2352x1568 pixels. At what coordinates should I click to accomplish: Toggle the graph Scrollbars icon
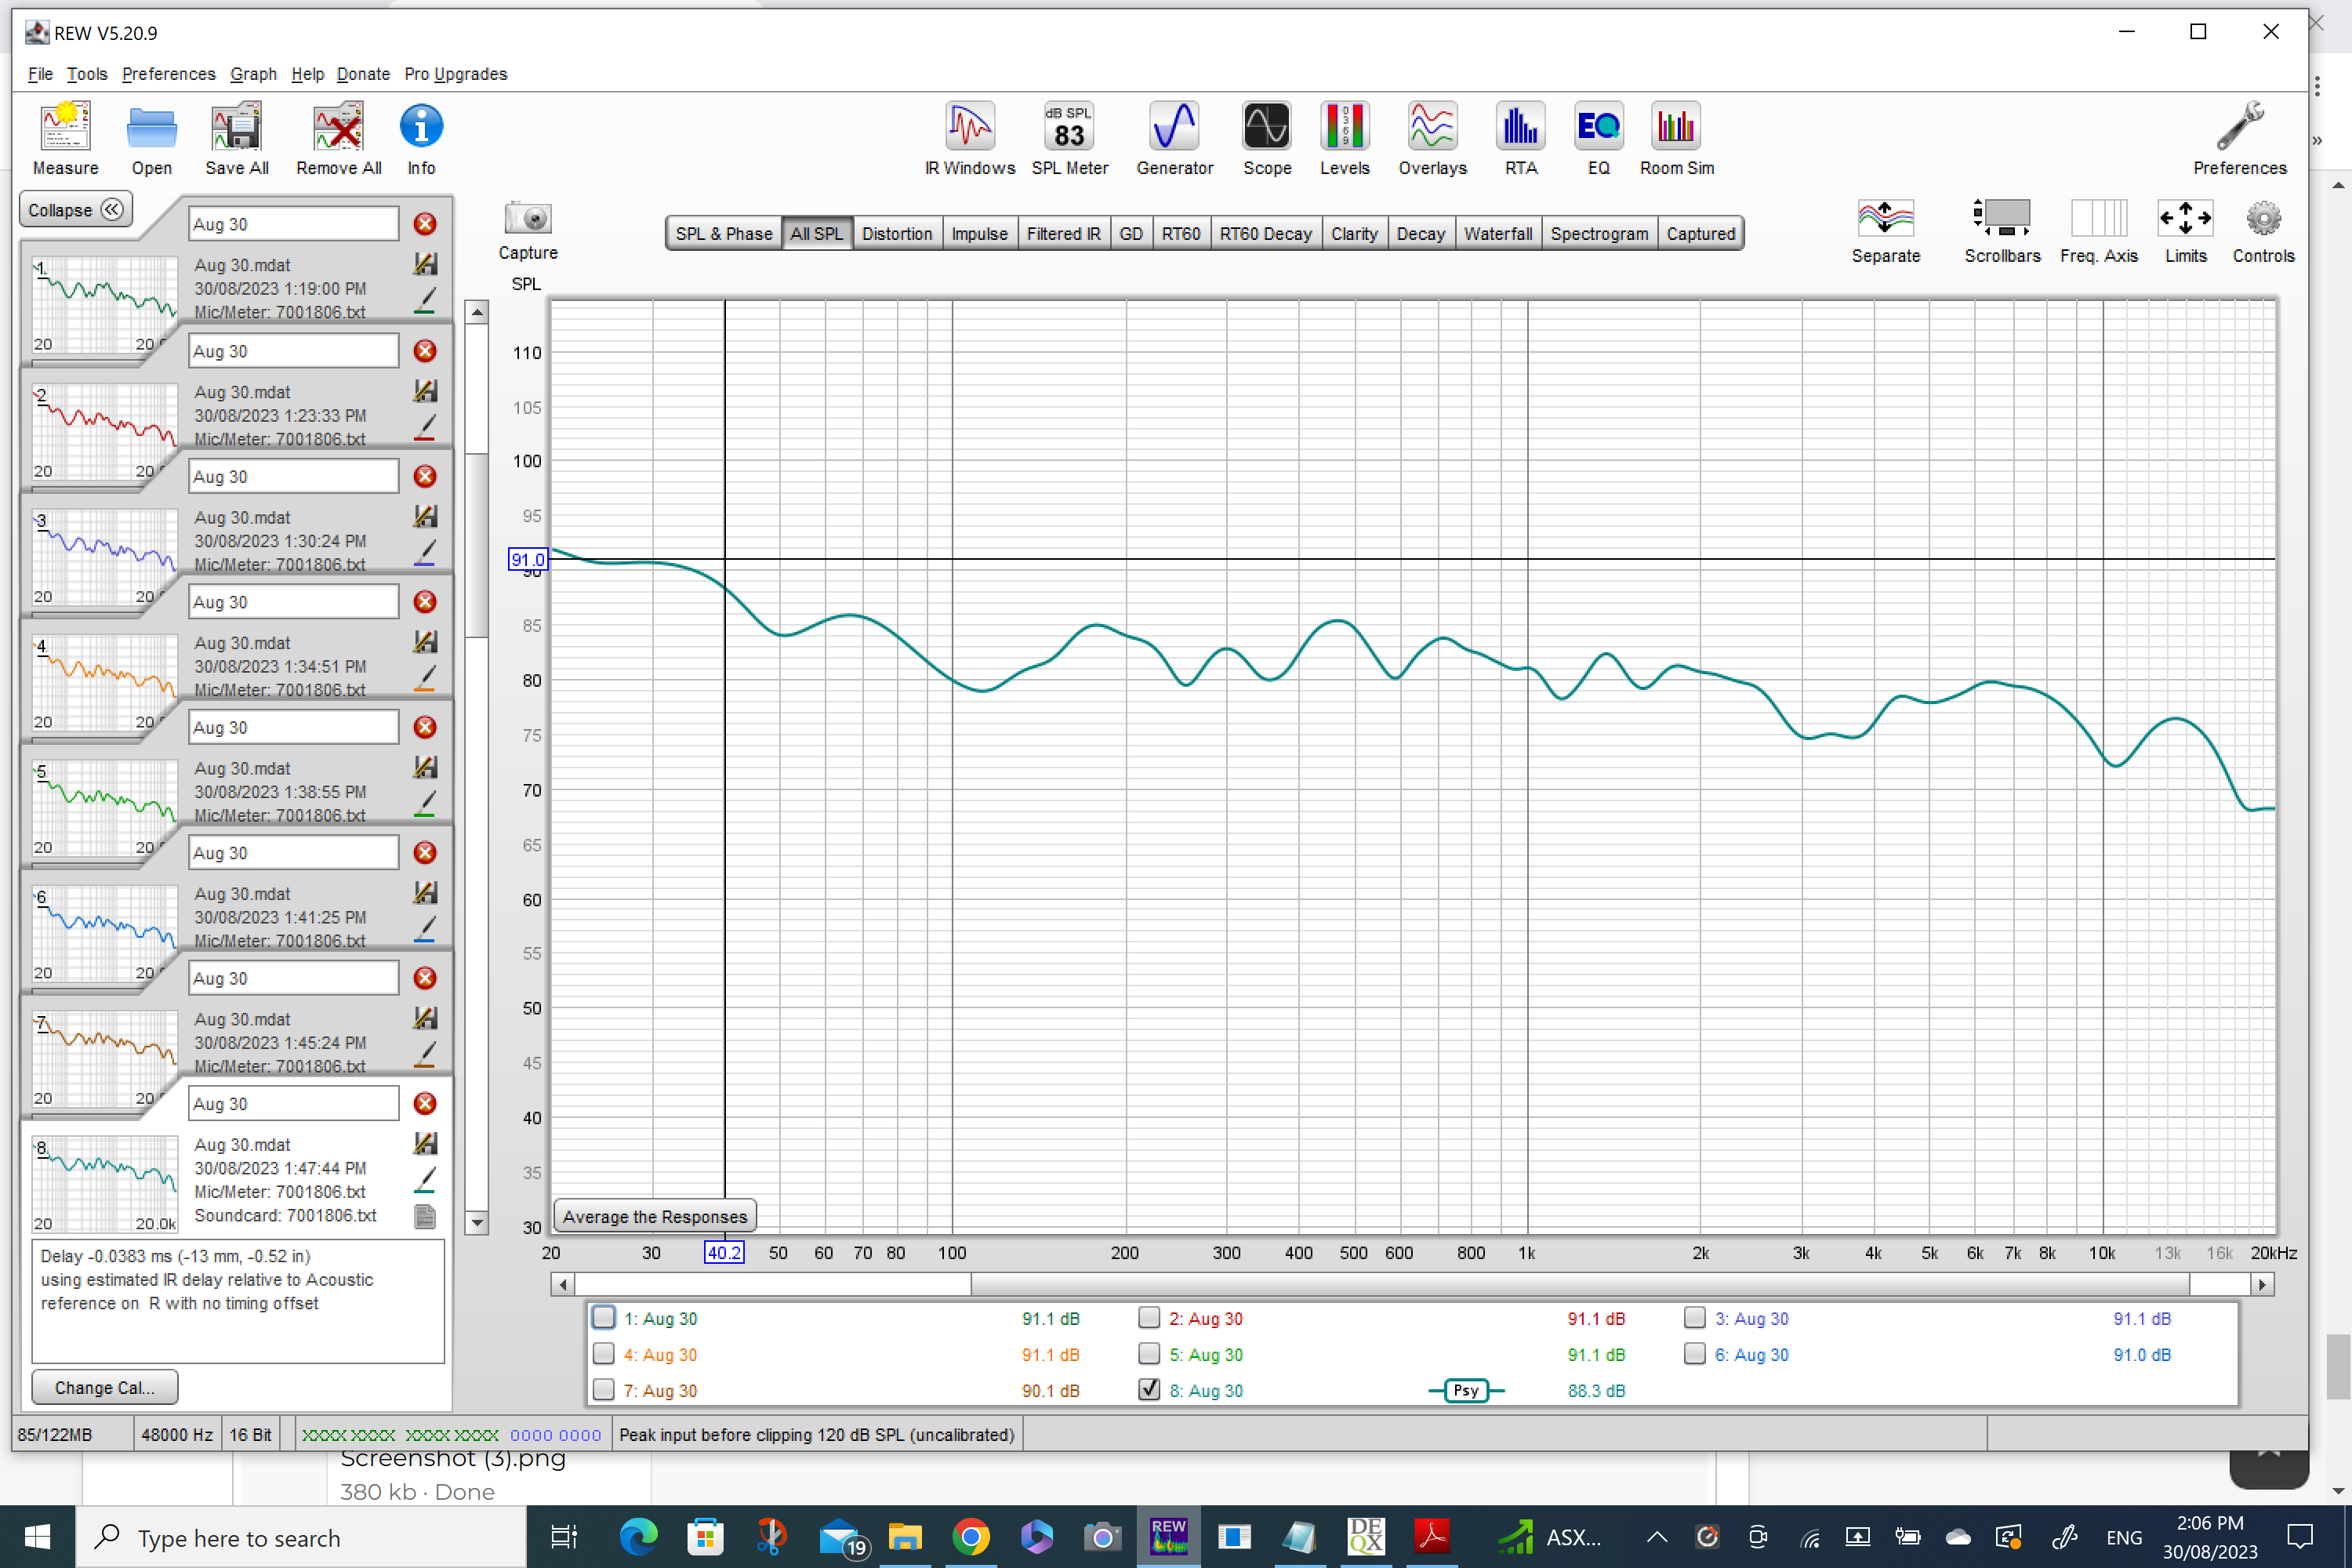pyautogui.click(x=2002, y=231)
